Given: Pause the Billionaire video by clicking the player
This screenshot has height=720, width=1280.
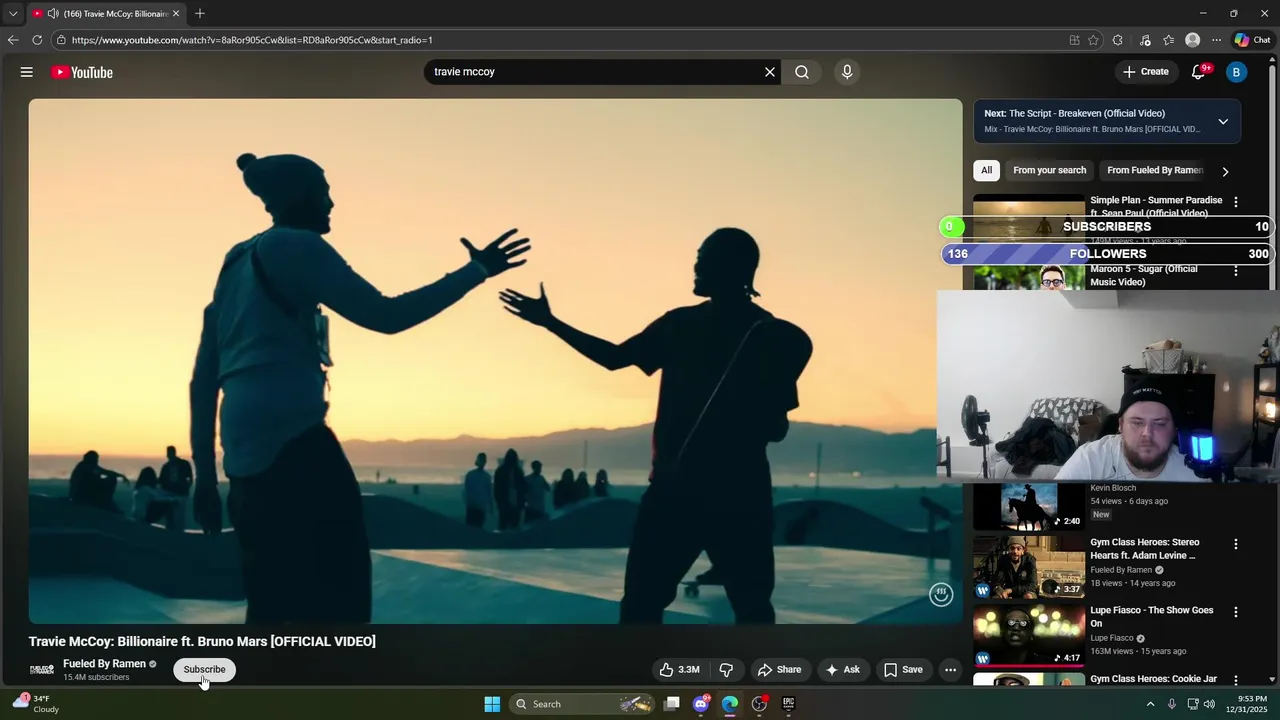Looking at the screenshot, I should tap(495, 361).
